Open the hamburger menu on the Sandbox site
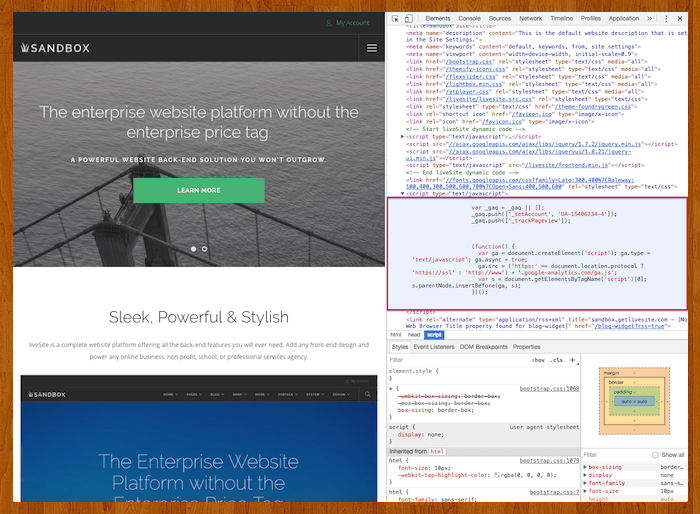Screen dimensions: 700x514 point(372,48)
